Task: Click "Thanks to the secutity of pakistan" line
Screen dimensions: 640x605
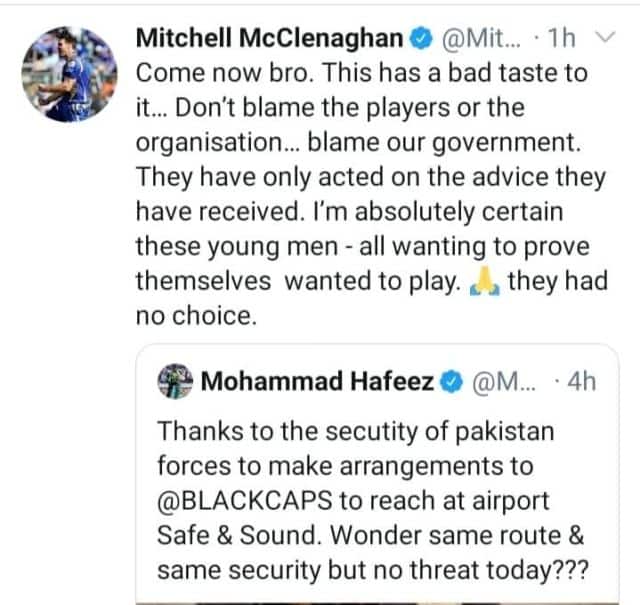Action: click(x=356, y=434)
